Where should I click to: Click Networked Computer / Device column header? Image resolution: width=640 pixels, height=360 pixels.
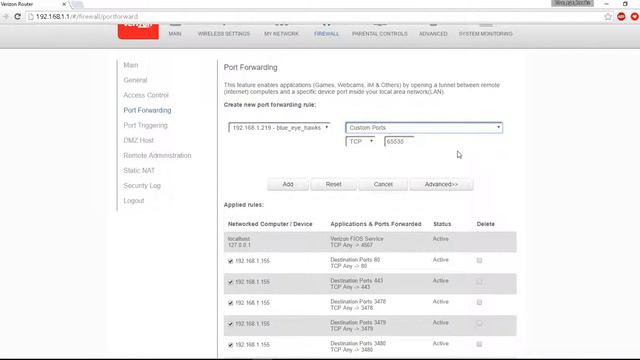point(270,224)
